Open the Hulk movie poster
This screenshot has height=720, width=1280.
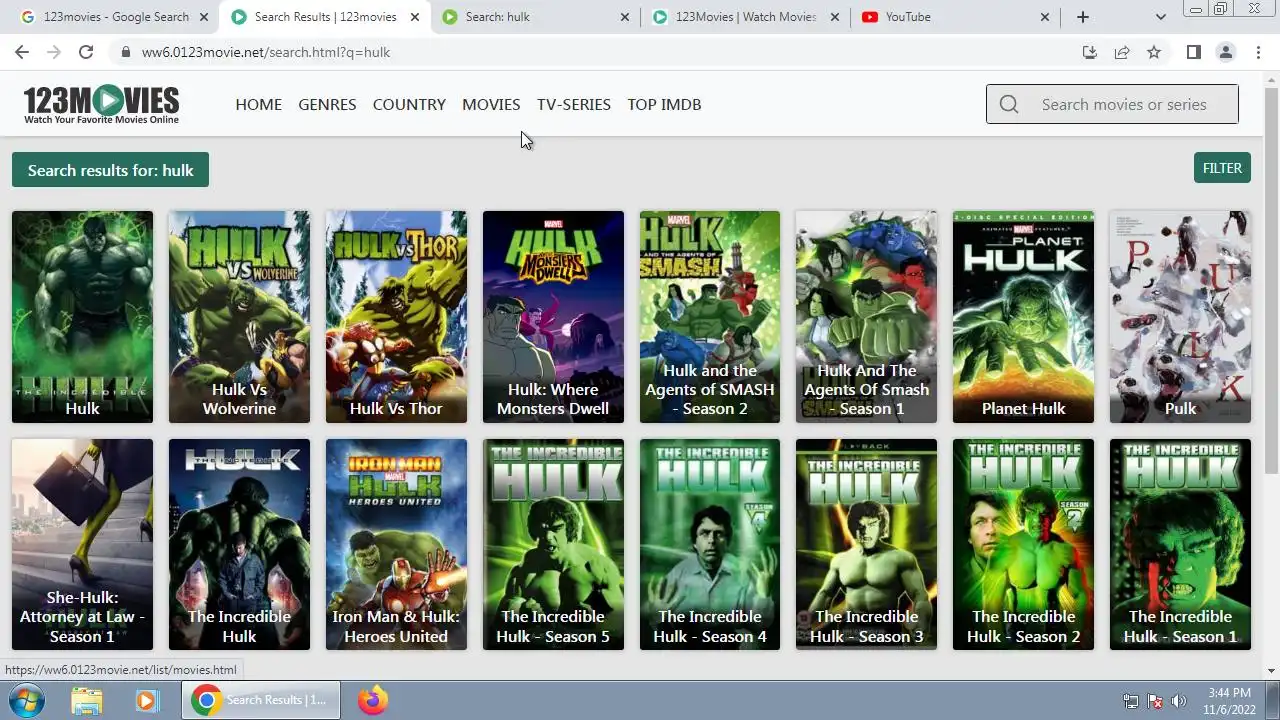tap(82, 317)
